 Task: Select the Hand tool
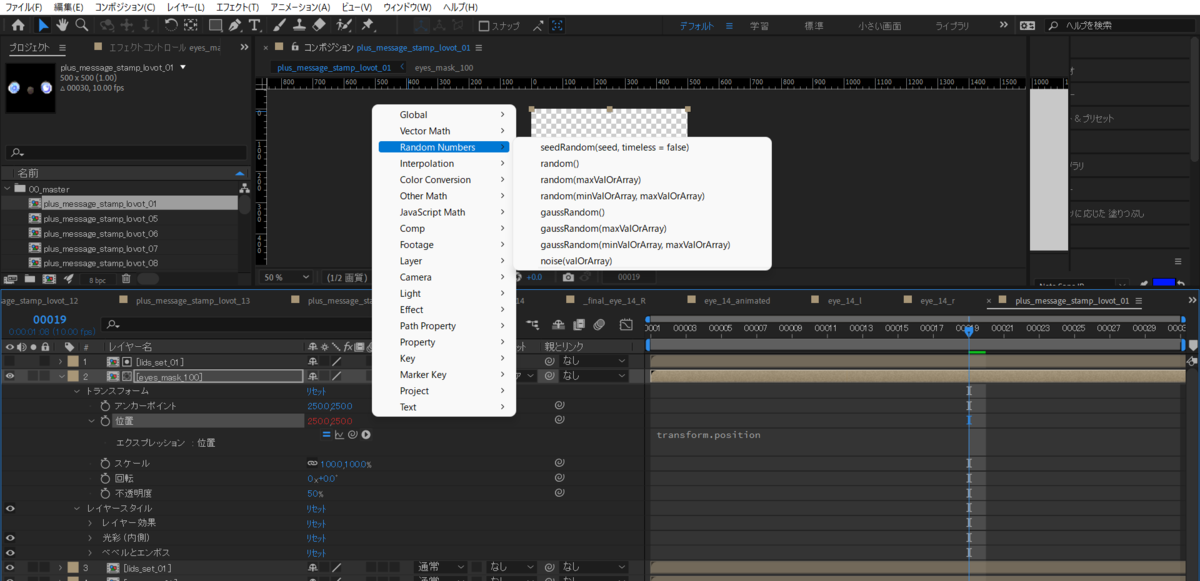63,25
